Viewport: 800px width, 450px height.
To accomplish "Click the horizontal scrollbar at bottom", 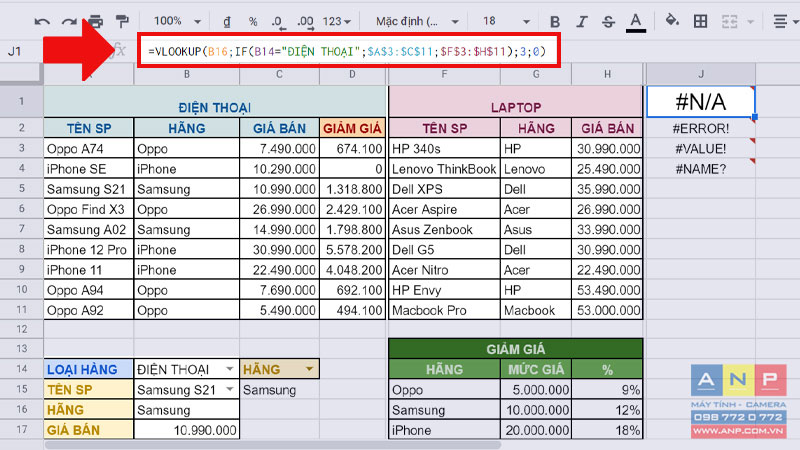I will [273, 445].
